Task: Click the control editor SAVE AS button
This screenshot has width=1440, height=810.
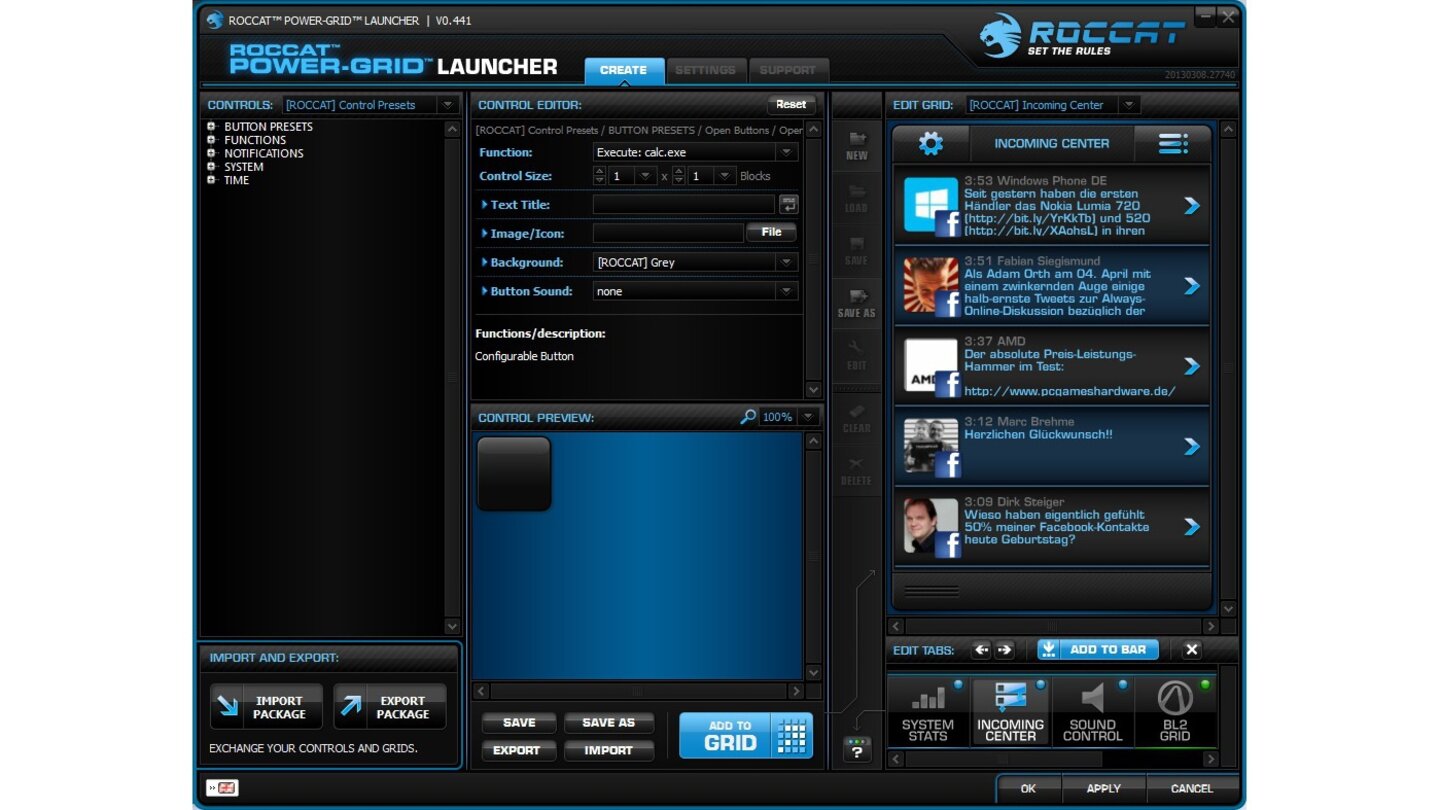Action: (609, 722)
